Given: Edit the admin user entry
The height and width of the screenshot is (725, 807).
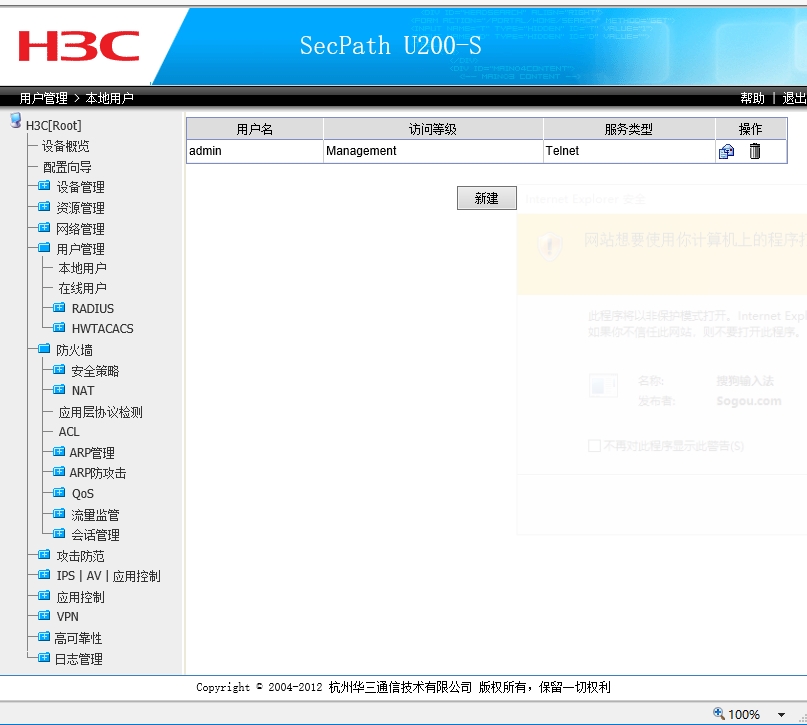Looking at the screenshot, I should pos(726,151).
